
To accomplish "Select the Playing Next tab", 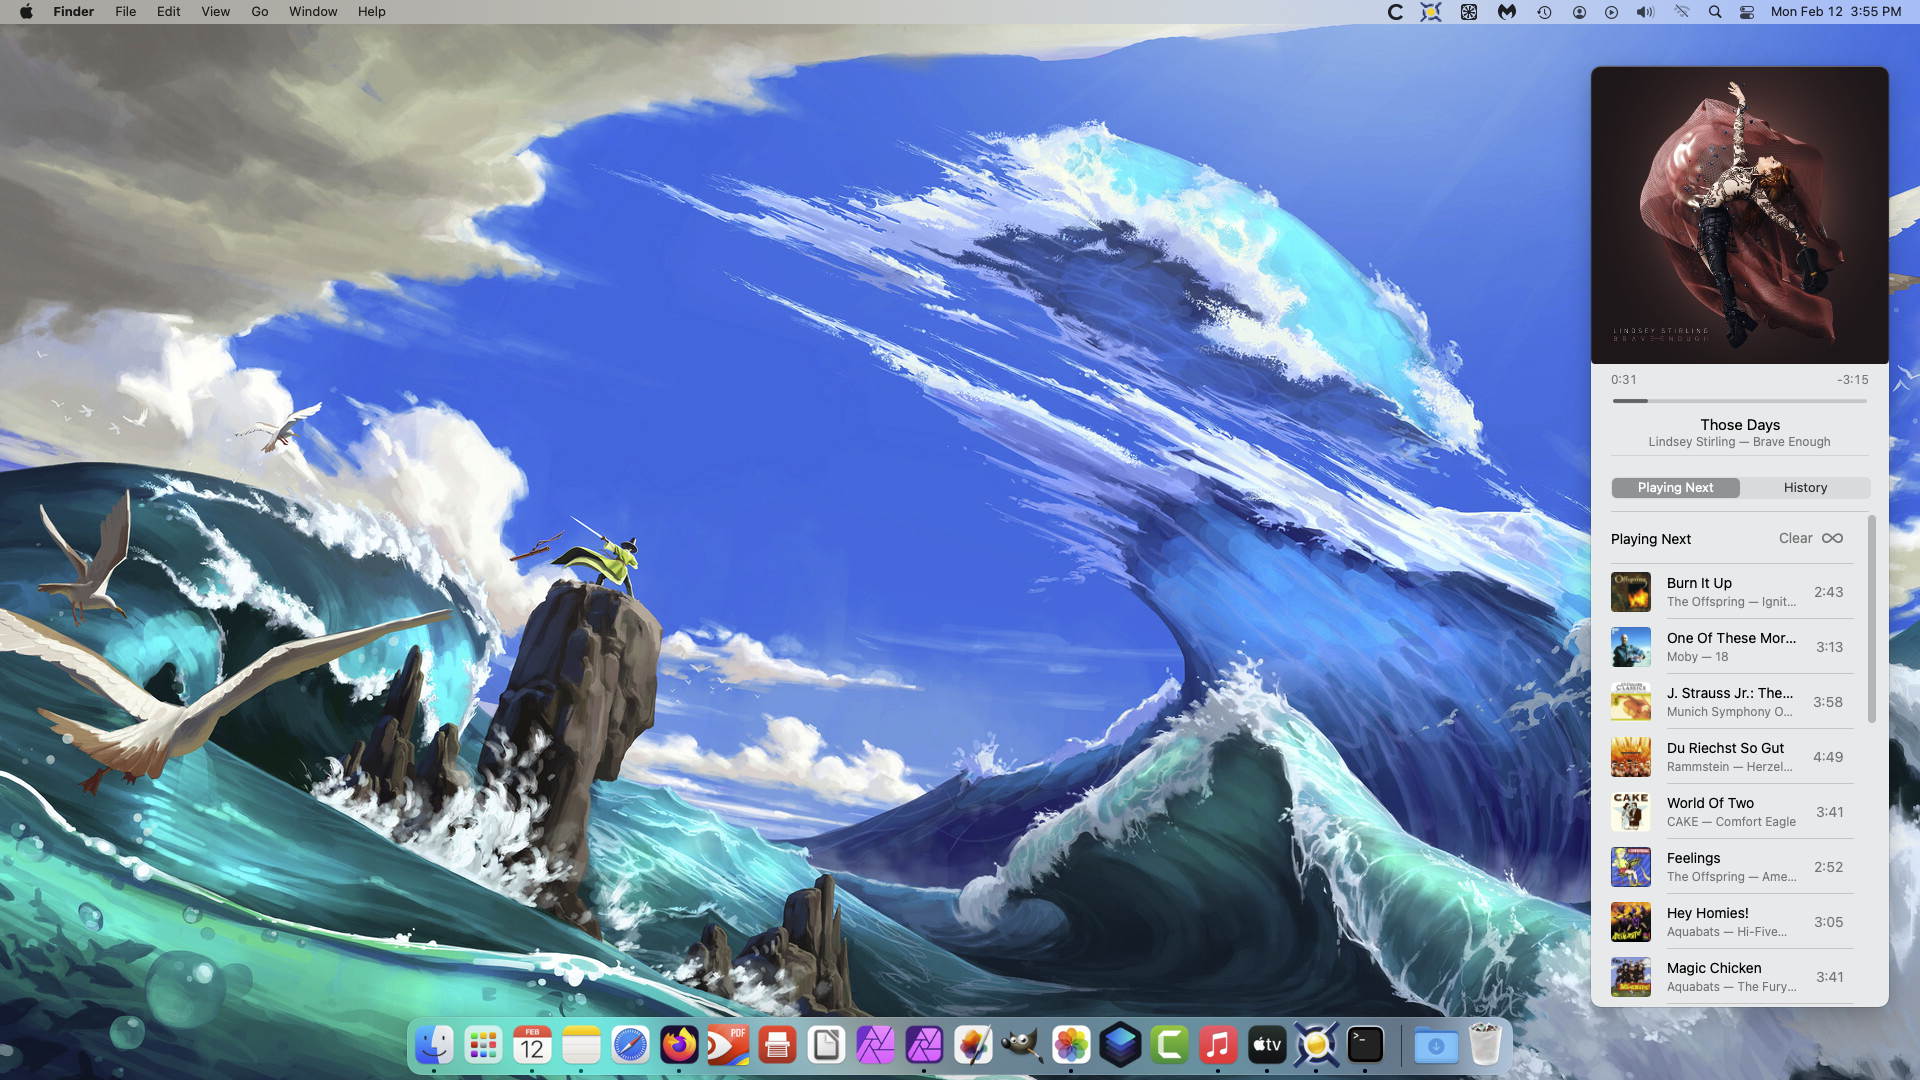I will (x=1675, y=488).
